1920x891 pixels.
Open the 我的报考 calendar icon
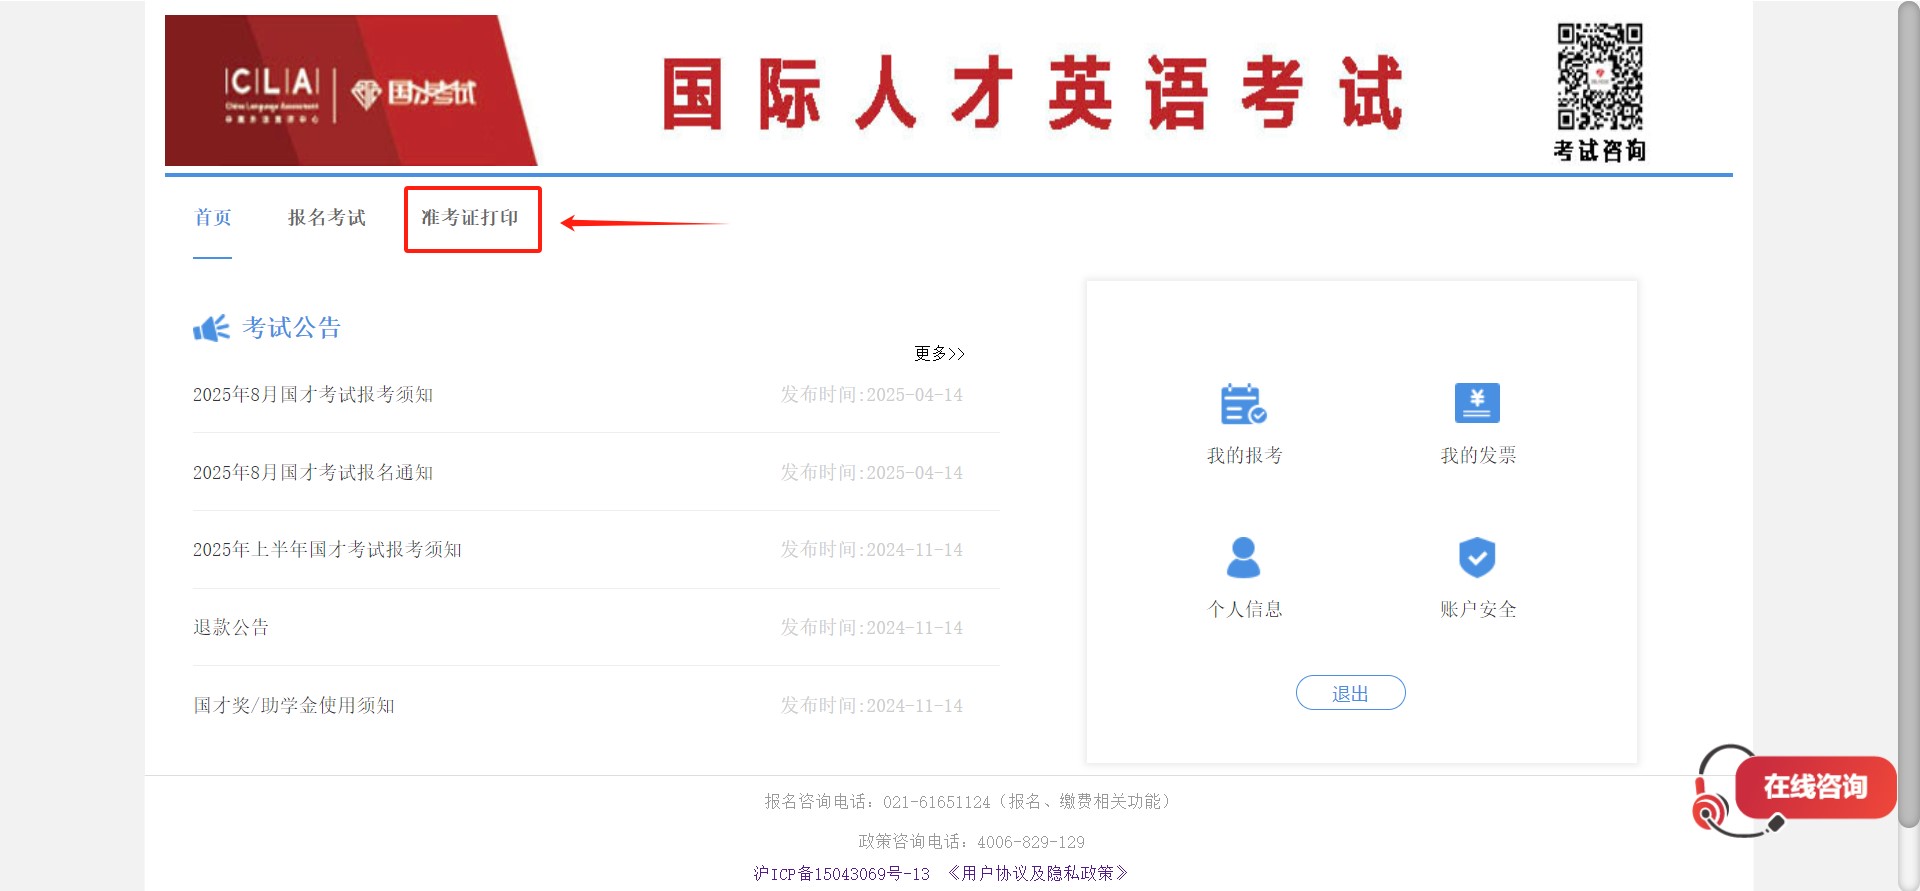click(x=1244, y=404)
